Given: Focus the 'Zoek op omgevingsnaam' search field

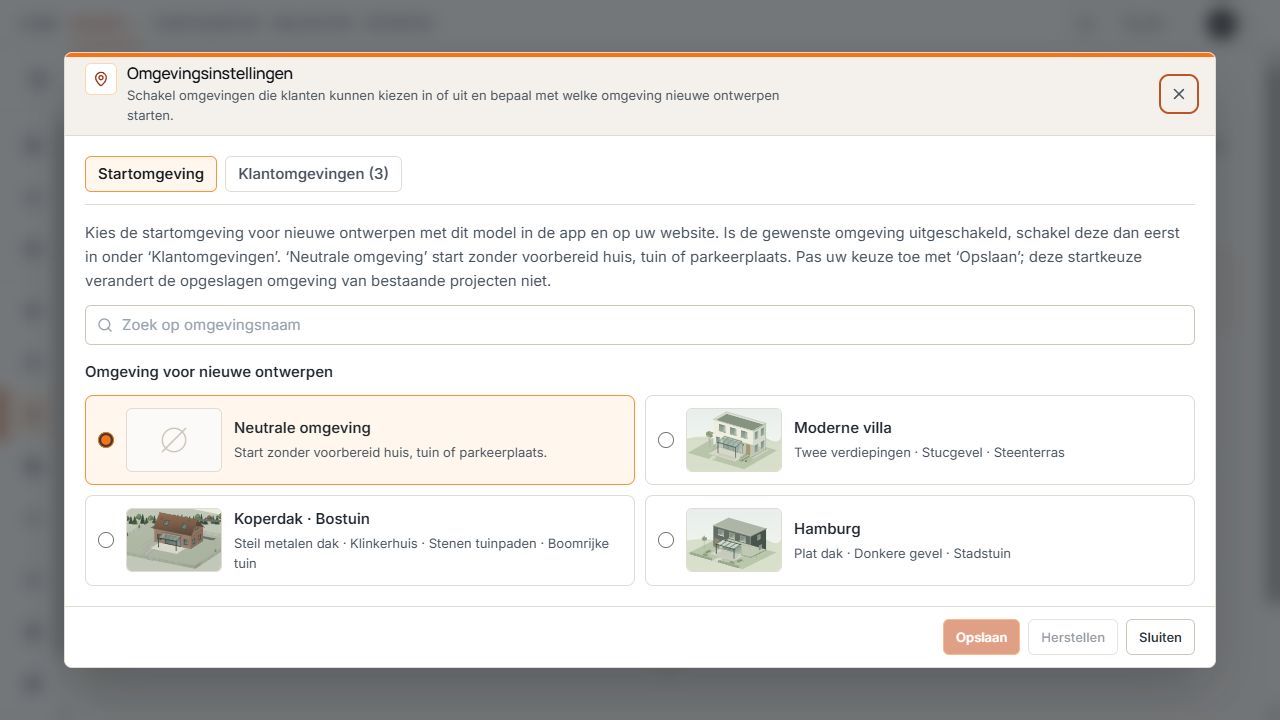Looking at the screenshot, I should [x=640, y=325].
